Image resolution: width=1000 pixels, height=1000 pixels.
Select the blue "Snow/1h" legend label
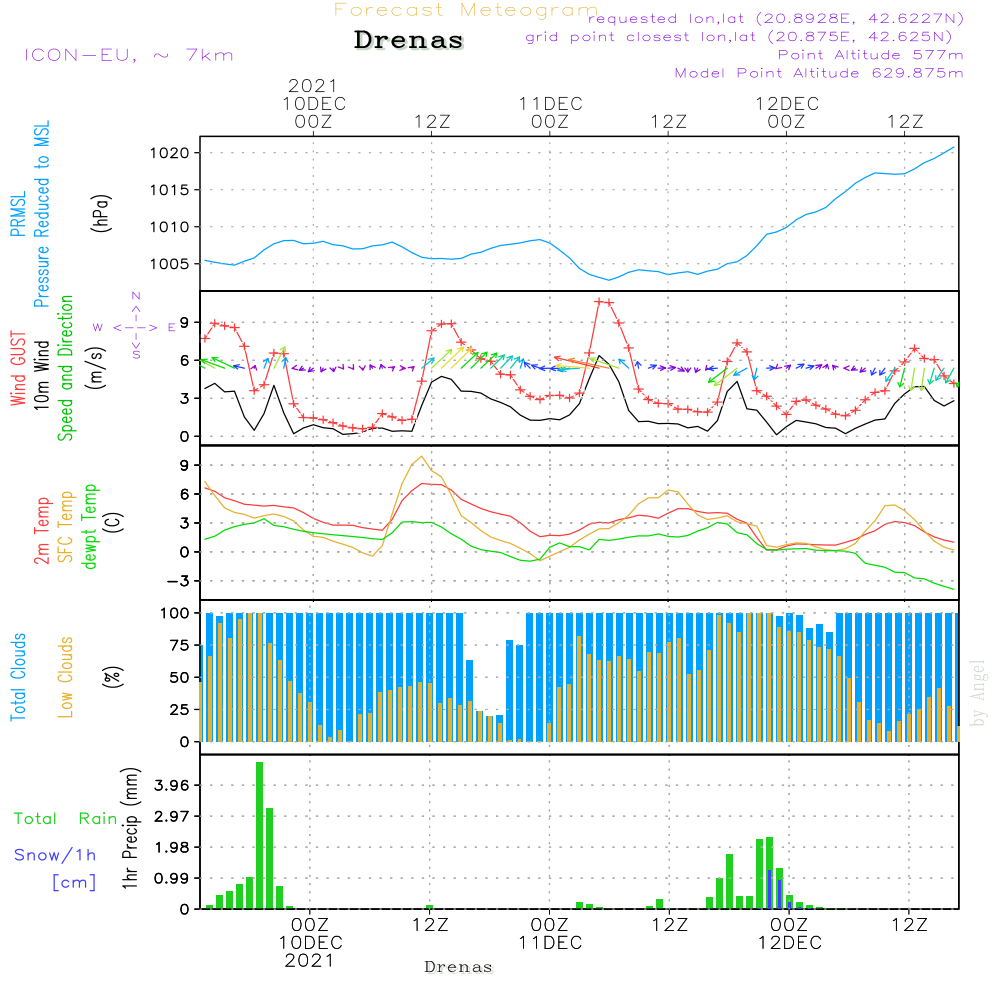[x=55, y=855]
